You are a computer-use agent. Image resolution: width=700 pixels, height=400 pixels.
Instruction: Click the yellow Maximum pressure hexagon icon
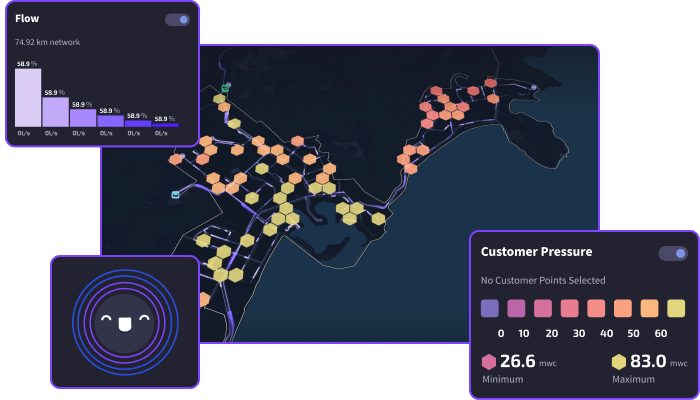pos(619,362)
